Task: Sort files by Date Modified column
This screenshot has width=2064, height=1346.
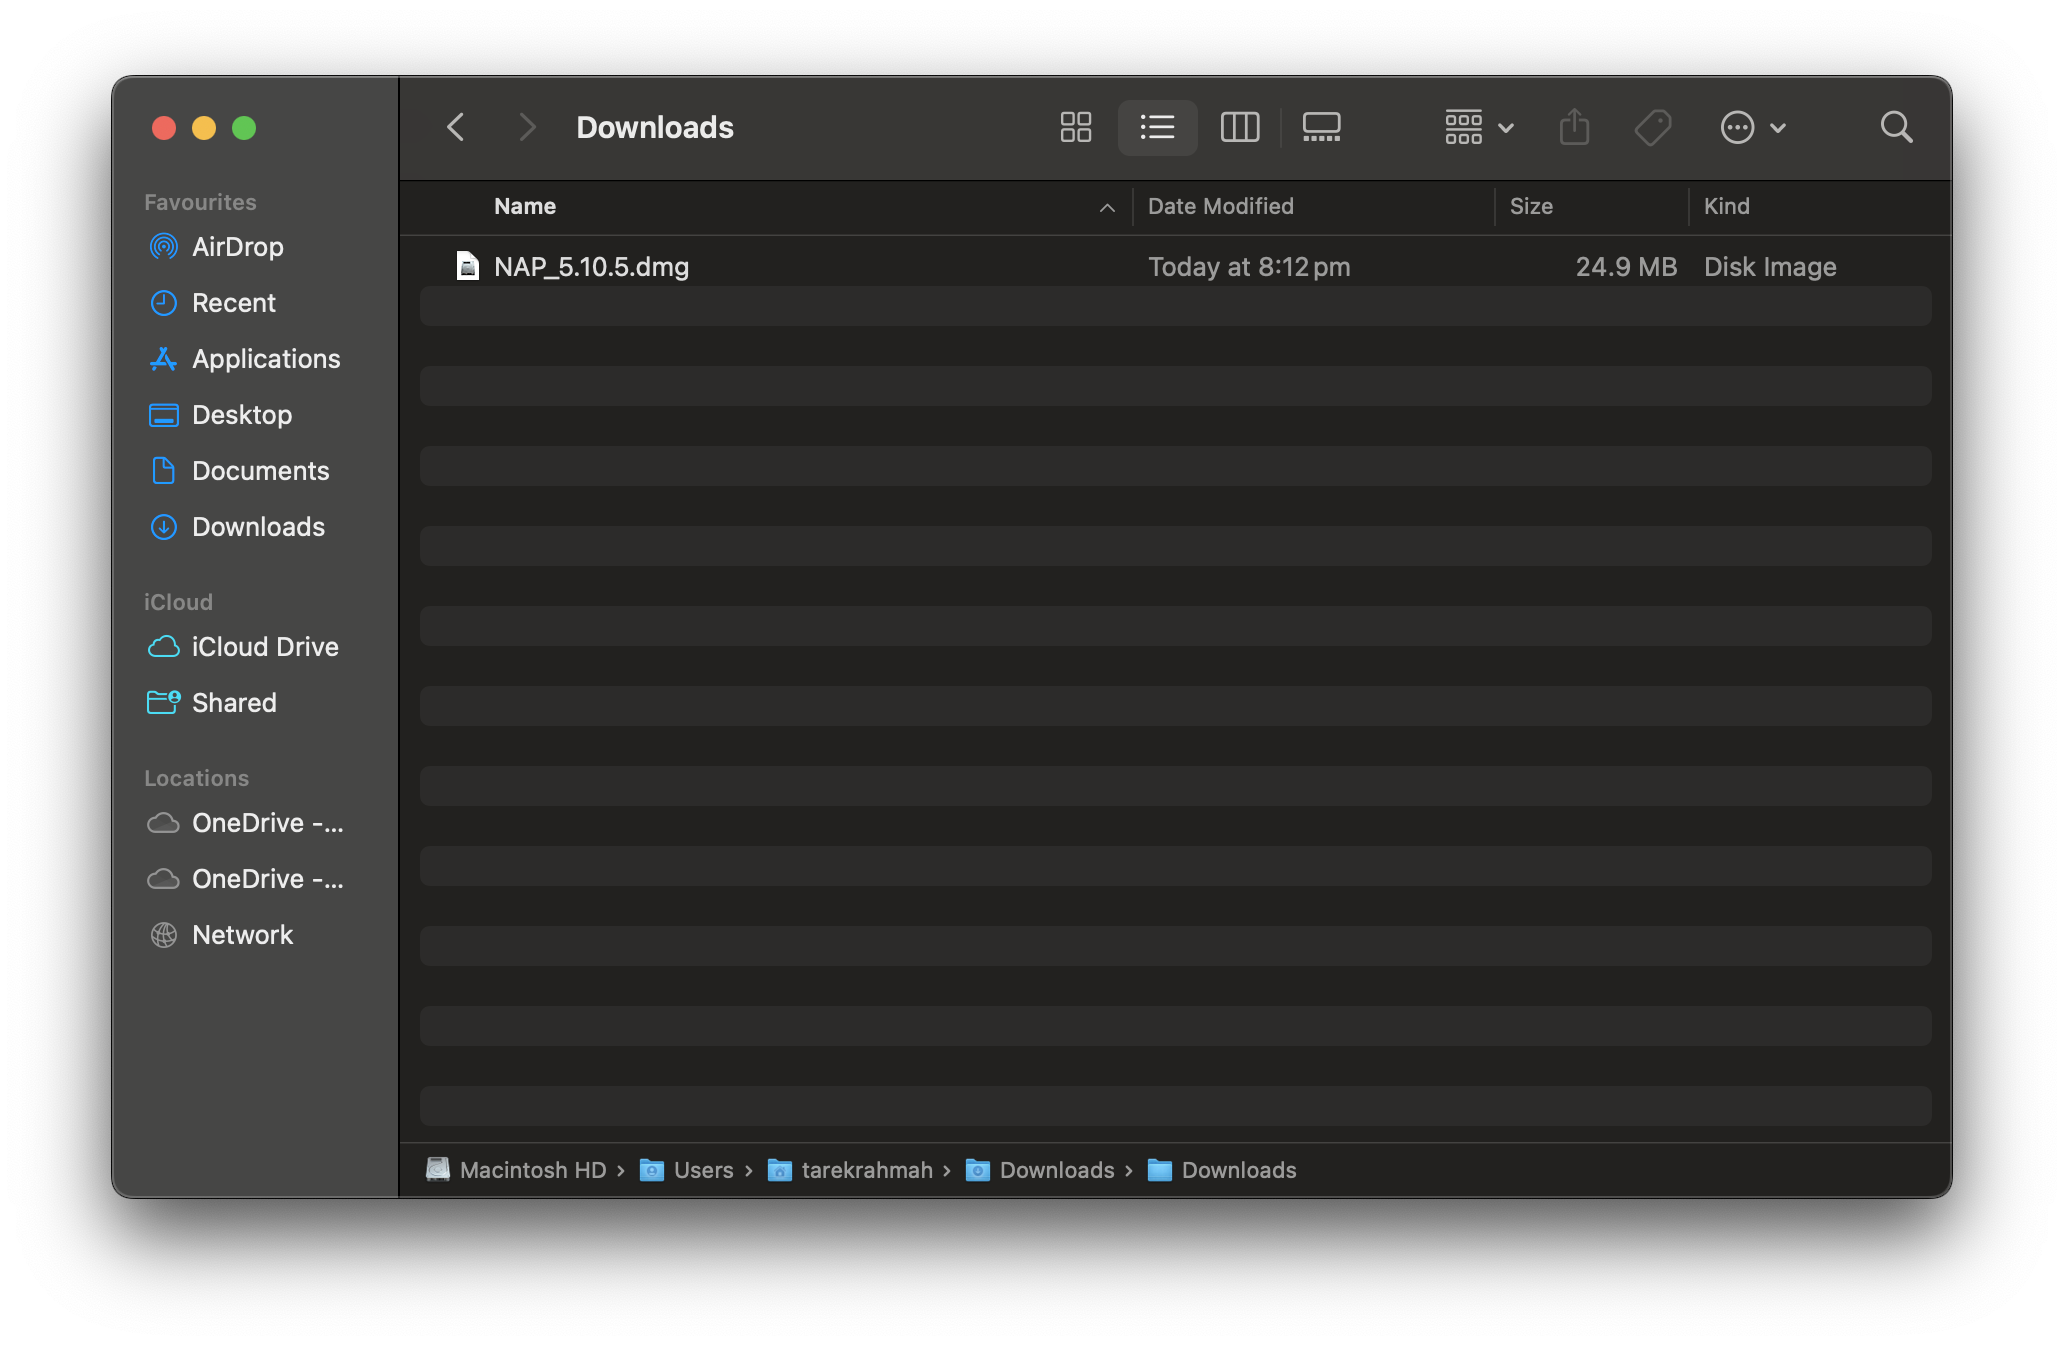Action: 1220,206
